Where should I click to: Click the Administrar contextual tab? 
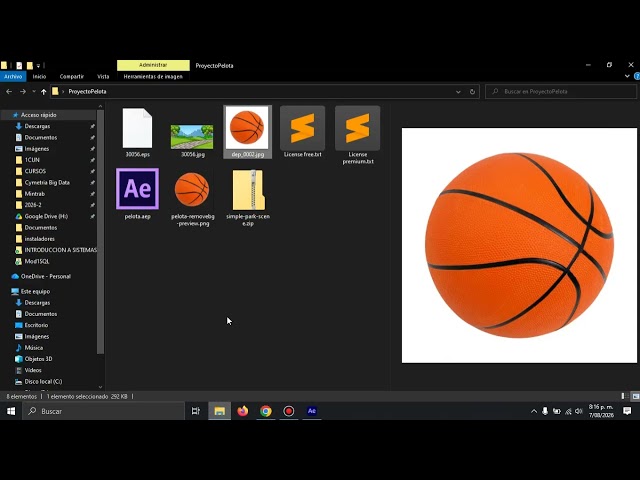pos(153,65)
